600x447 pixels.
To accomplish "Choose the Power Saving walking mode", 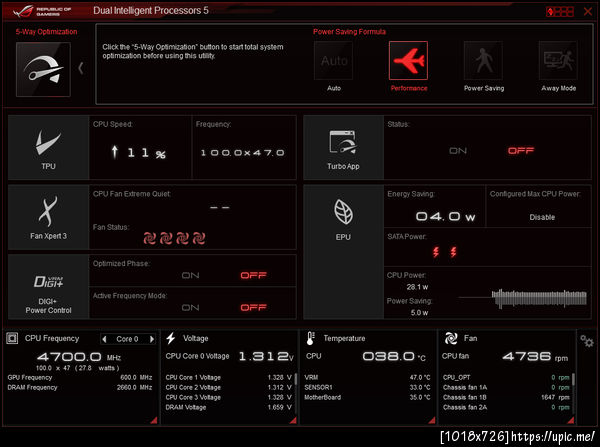I will pyautogui.click(x=483, y=61).
